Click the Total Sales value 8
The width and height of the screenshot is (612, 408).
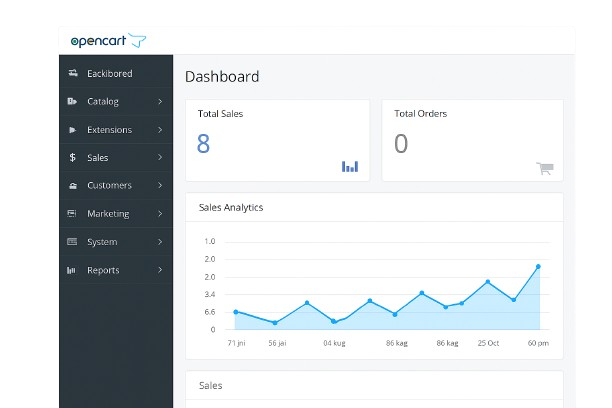pyautogui.click(x=203, y=144)
